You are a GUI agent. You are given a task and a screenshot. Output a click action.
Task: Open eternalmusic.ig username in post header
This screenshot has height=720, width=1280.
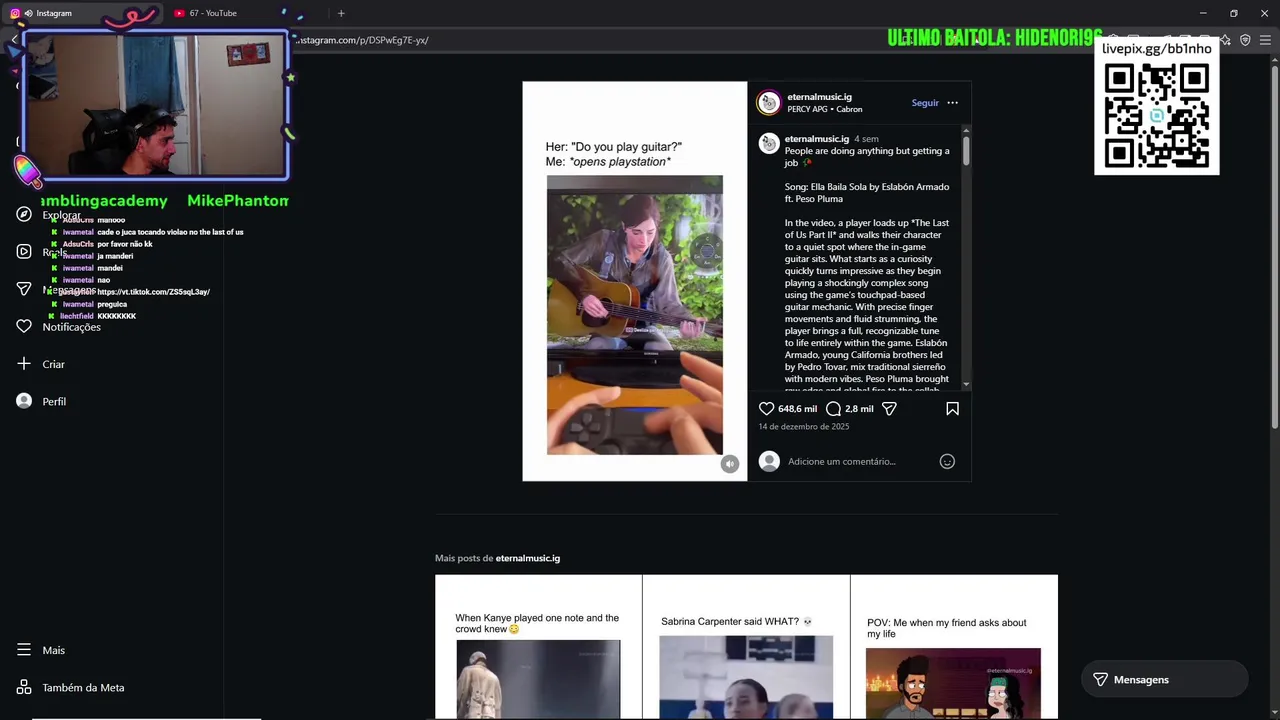[x=819, y=97]
